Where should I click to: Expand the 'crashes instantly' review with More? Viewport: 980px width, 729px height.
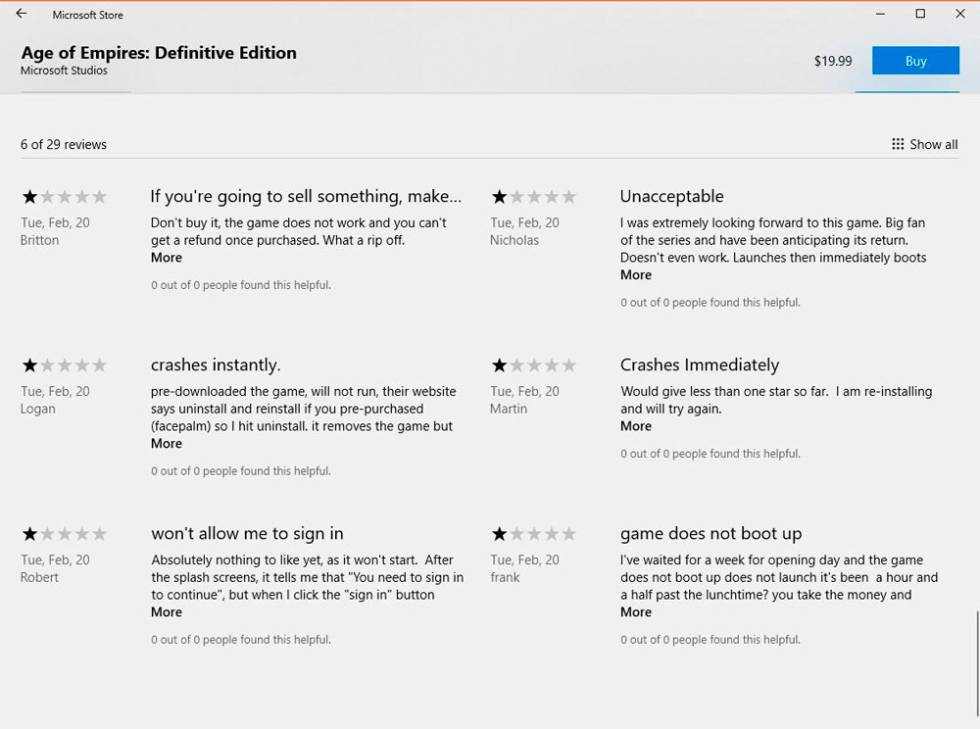tap(166, 443)
